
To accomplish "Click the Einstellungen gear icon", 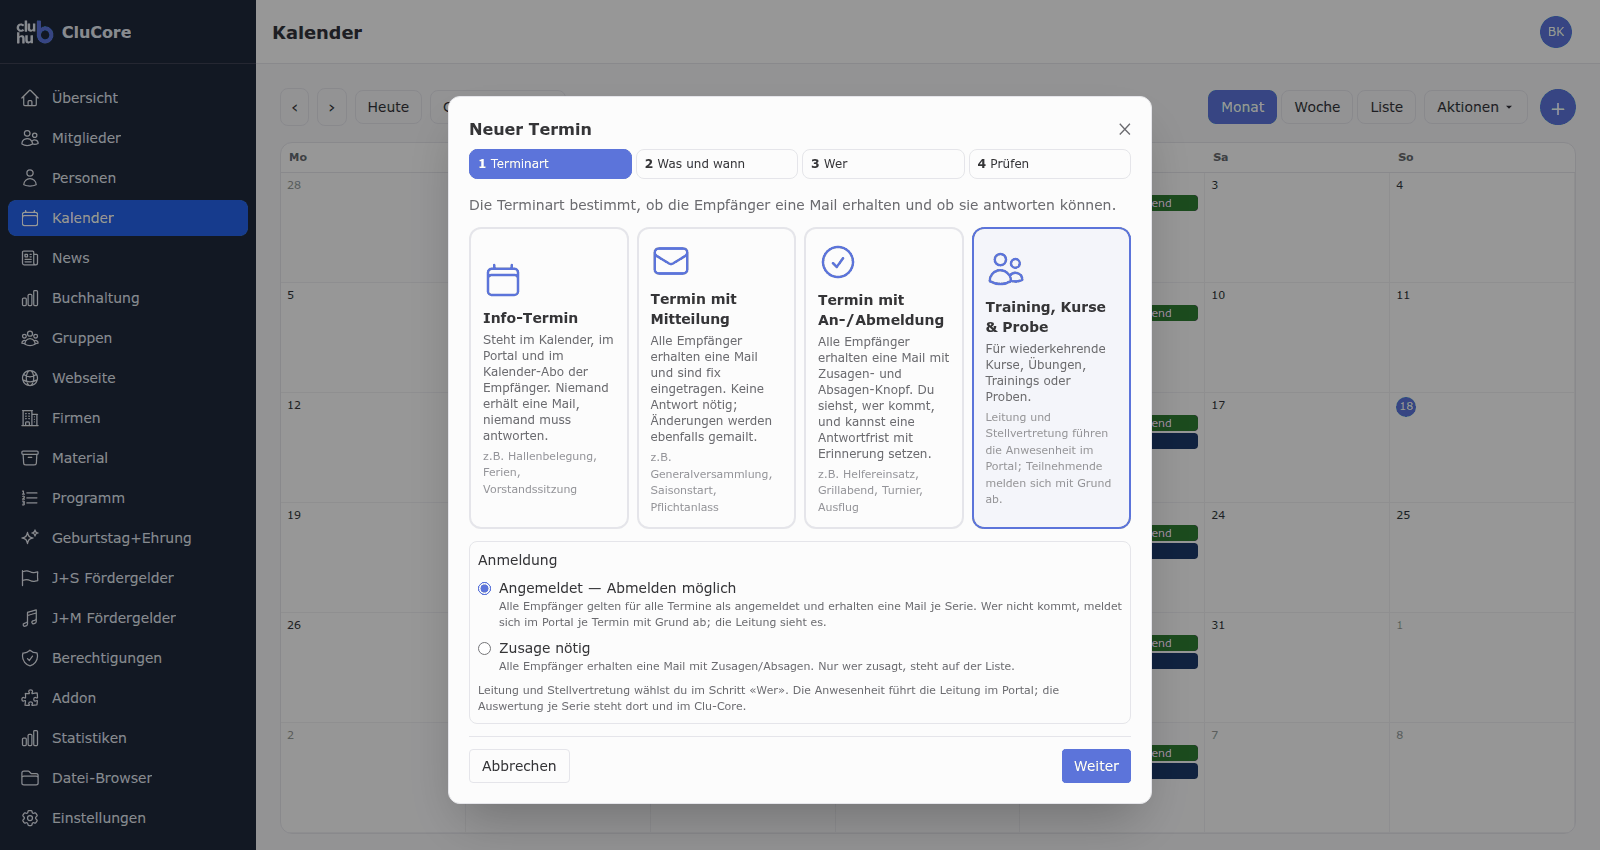I will click(30, 818).
